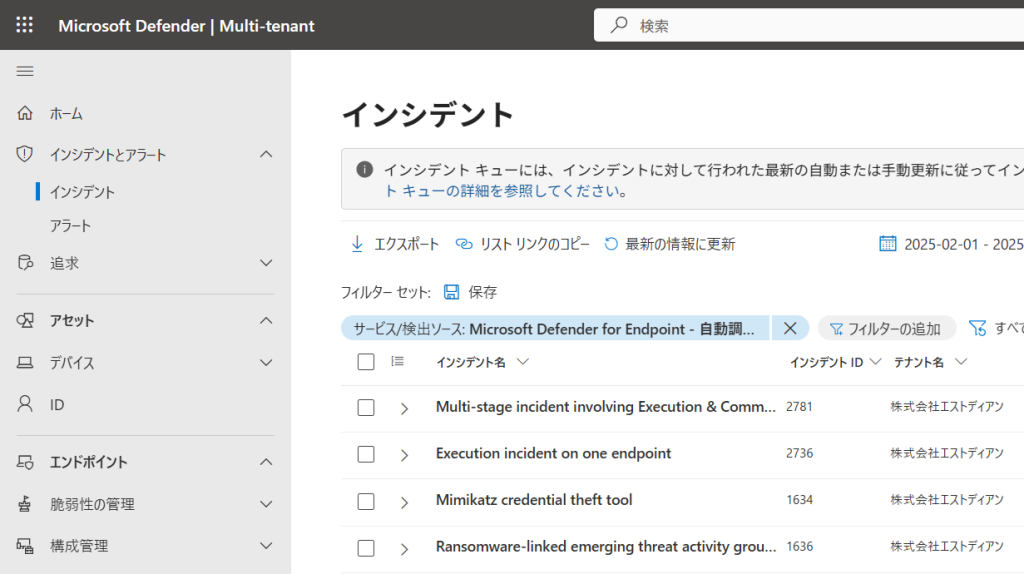Open 脆弱性の管理 in the sidebar

[92, 504]
